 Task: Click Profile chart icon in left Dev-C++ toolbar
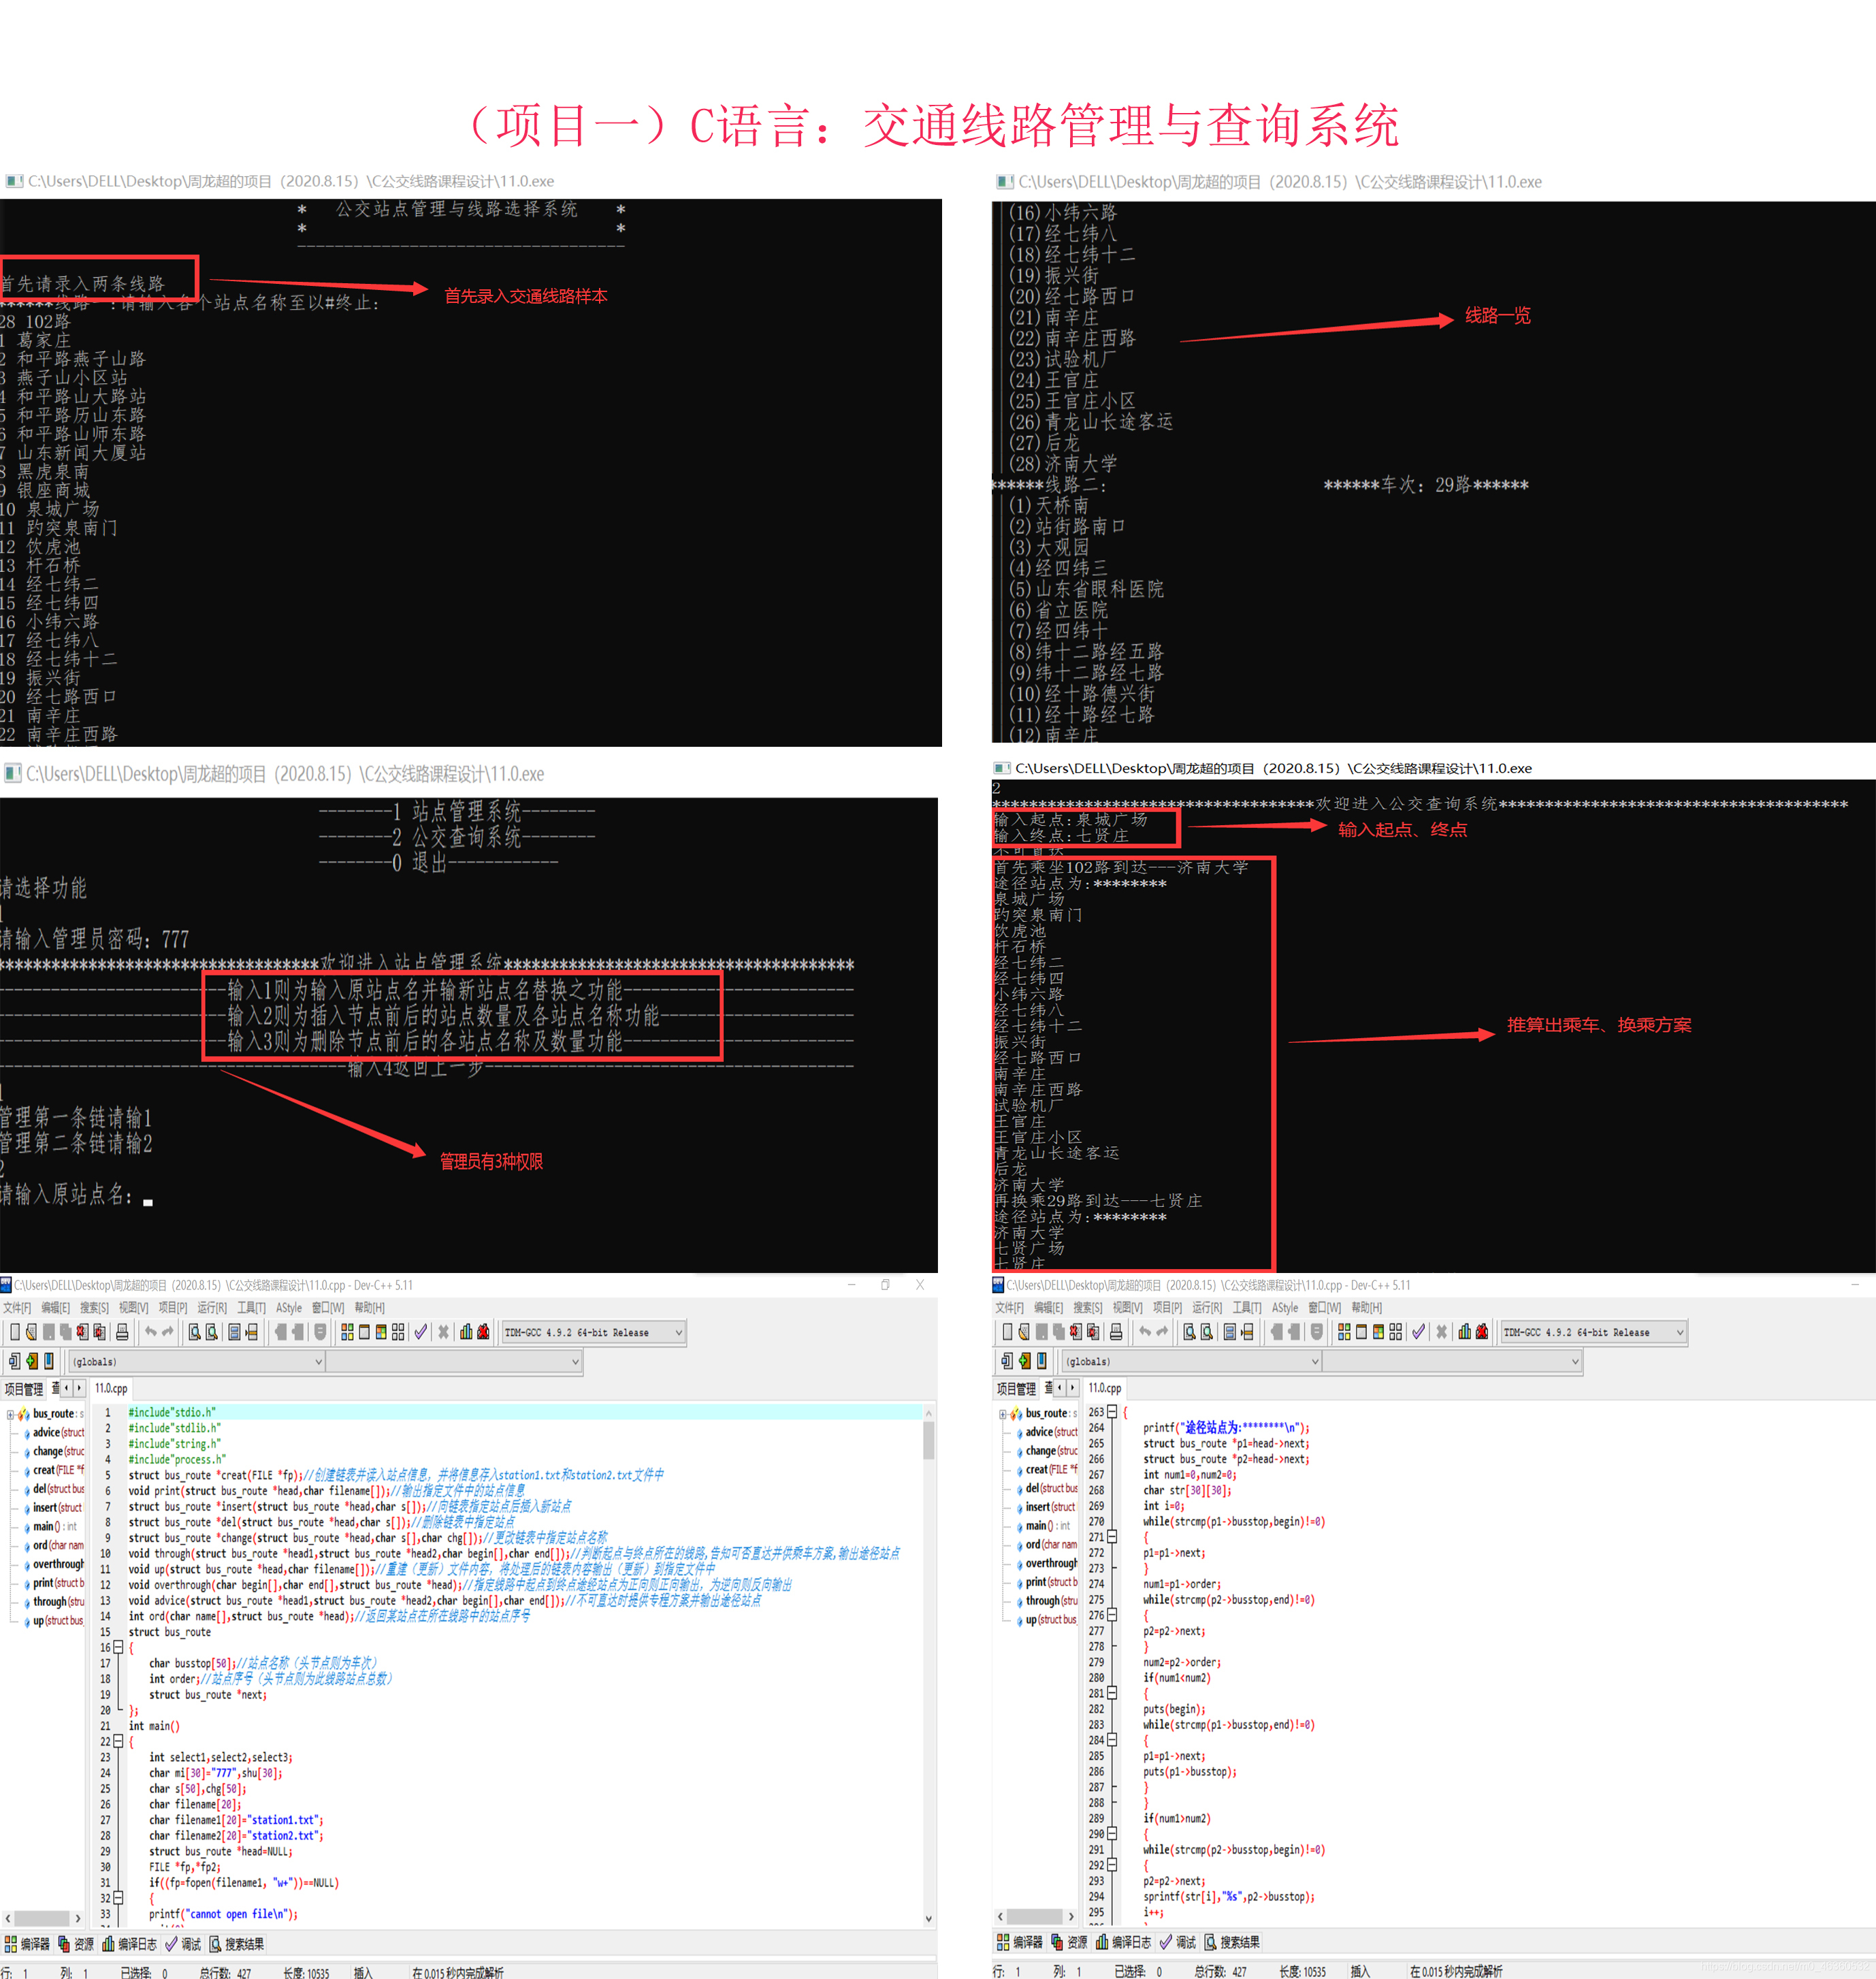466,1332
